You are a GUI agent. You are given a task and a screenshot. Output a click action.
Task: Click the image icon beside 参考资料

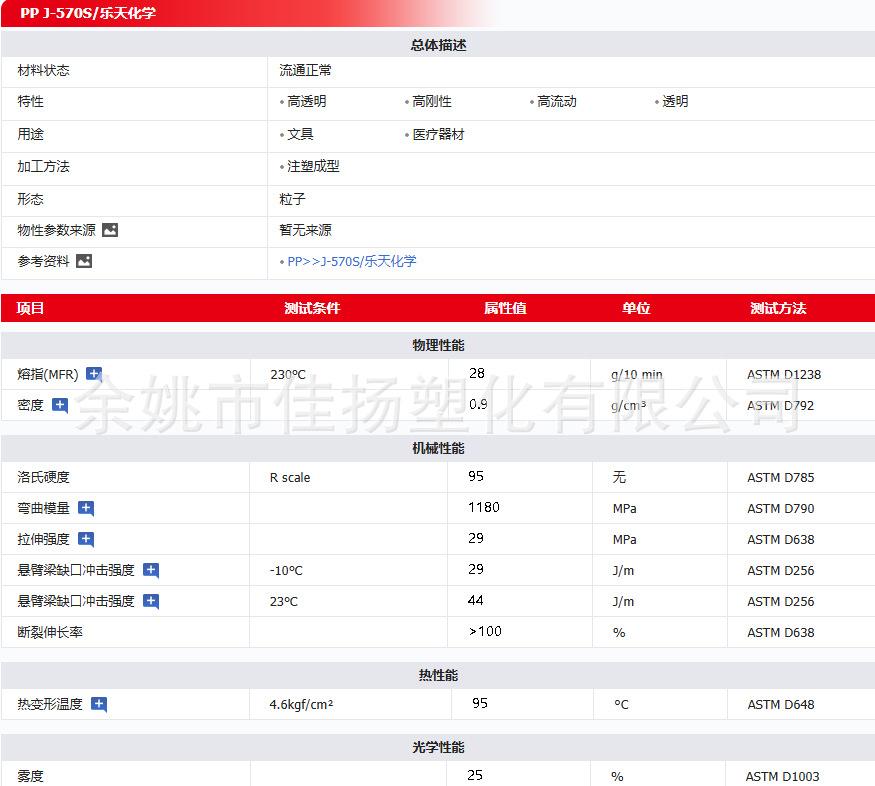[84, 261]
